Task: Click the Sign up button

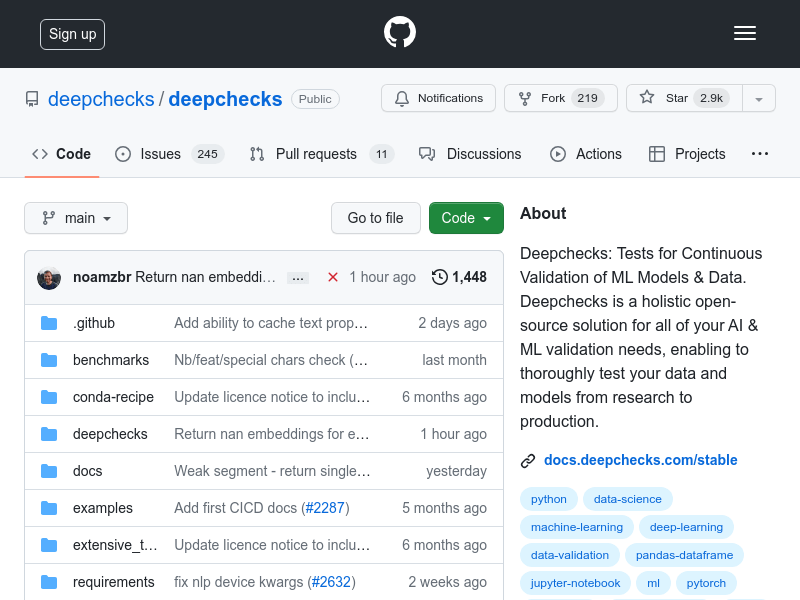Action: tap(72, 34)
